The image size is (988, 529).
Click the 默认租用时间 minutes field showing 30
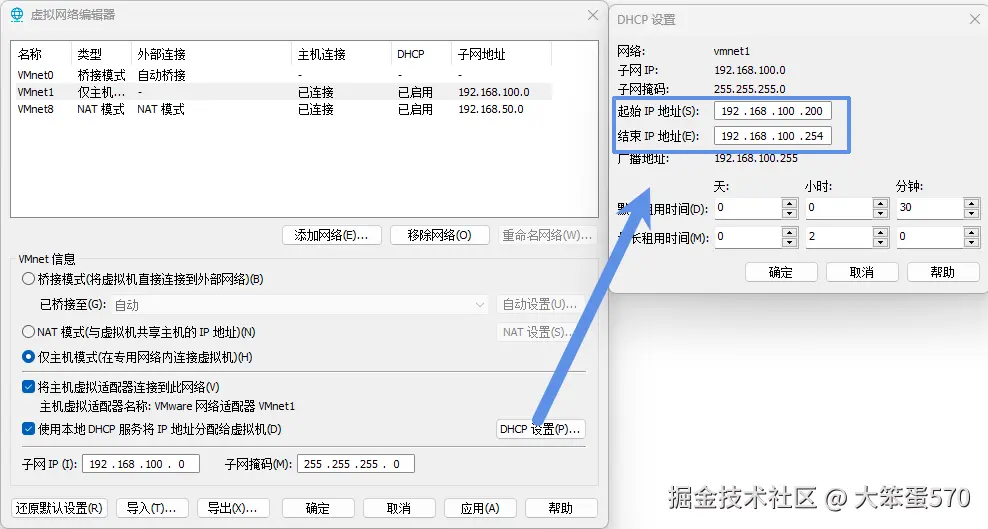coord(931,208)
